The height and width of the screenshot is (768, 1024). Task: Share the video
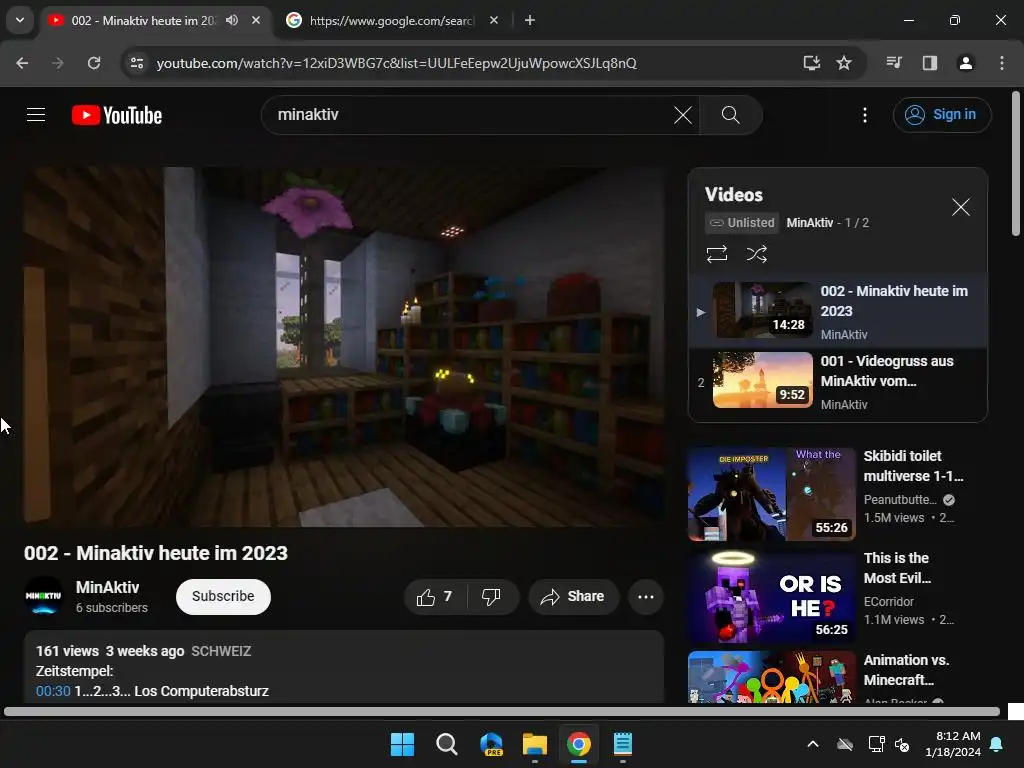click(x=573, y=597)
